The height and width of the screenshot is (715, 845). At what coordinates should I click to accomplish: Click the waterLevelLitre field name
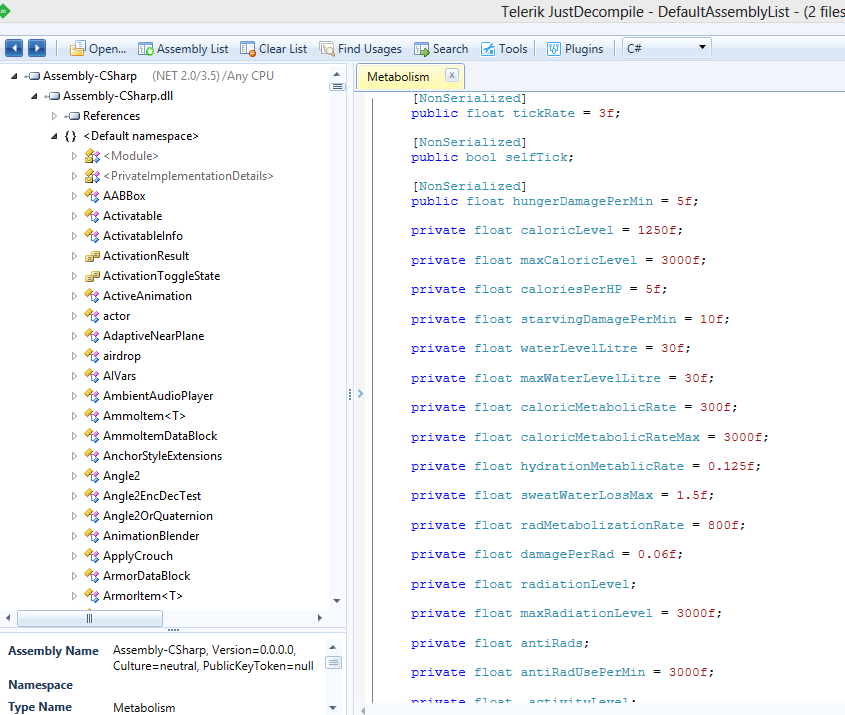click(579, 348)
